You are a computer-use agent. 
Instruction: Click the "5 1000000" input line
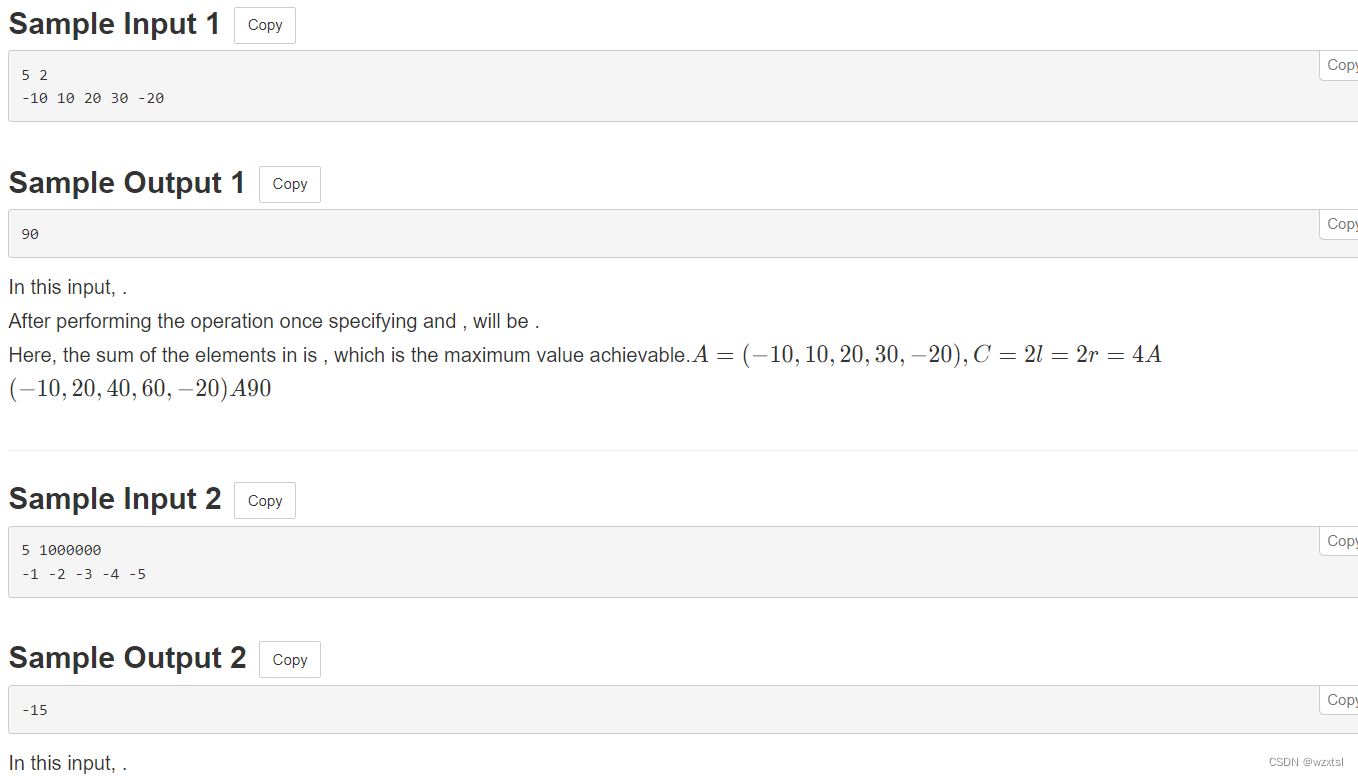[x=61, y=550]
